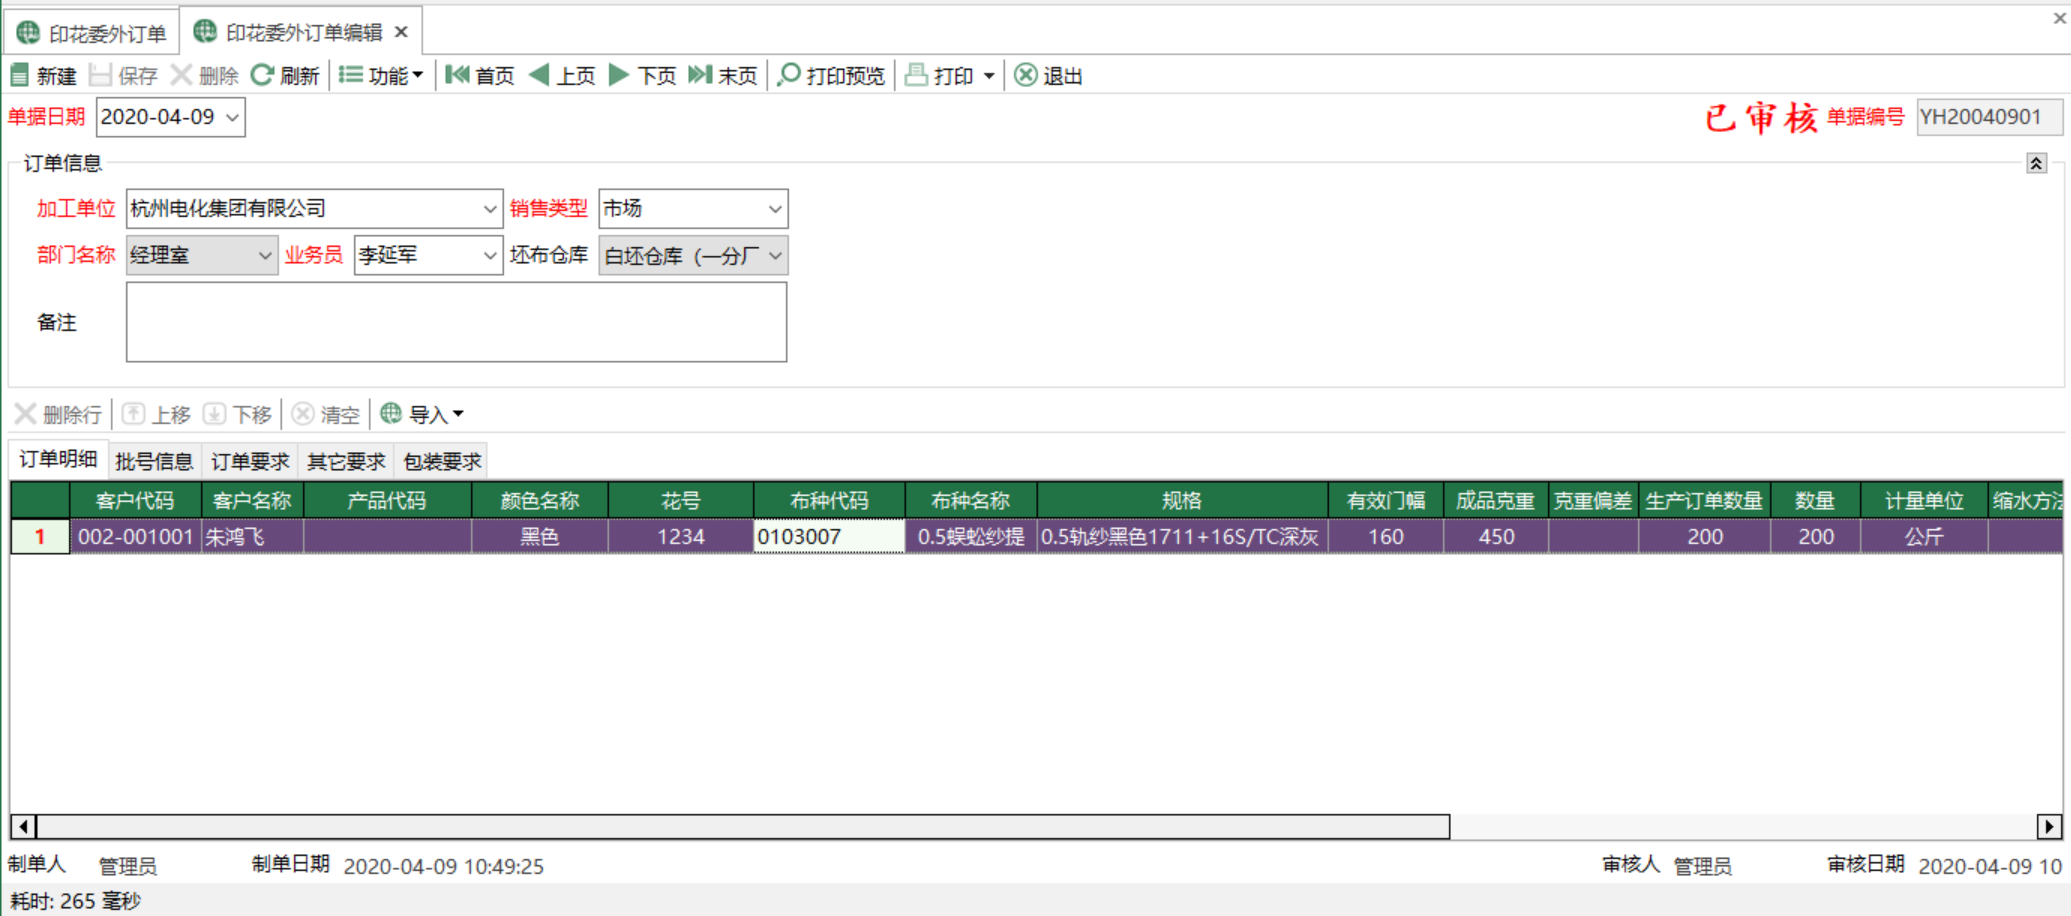Click weight cell 450
Screen dimensions: 2071x916
pyautogui.click(x=1496, y=537)
